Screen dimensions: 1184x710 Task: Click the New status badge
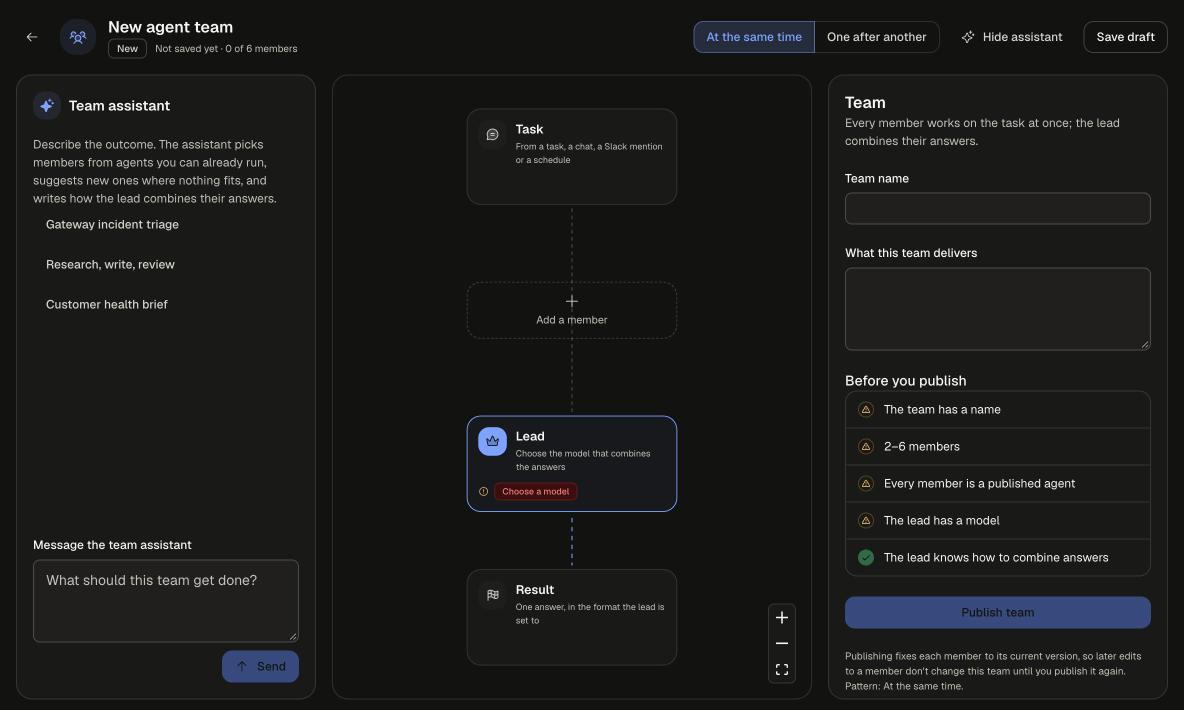point(127,48)
